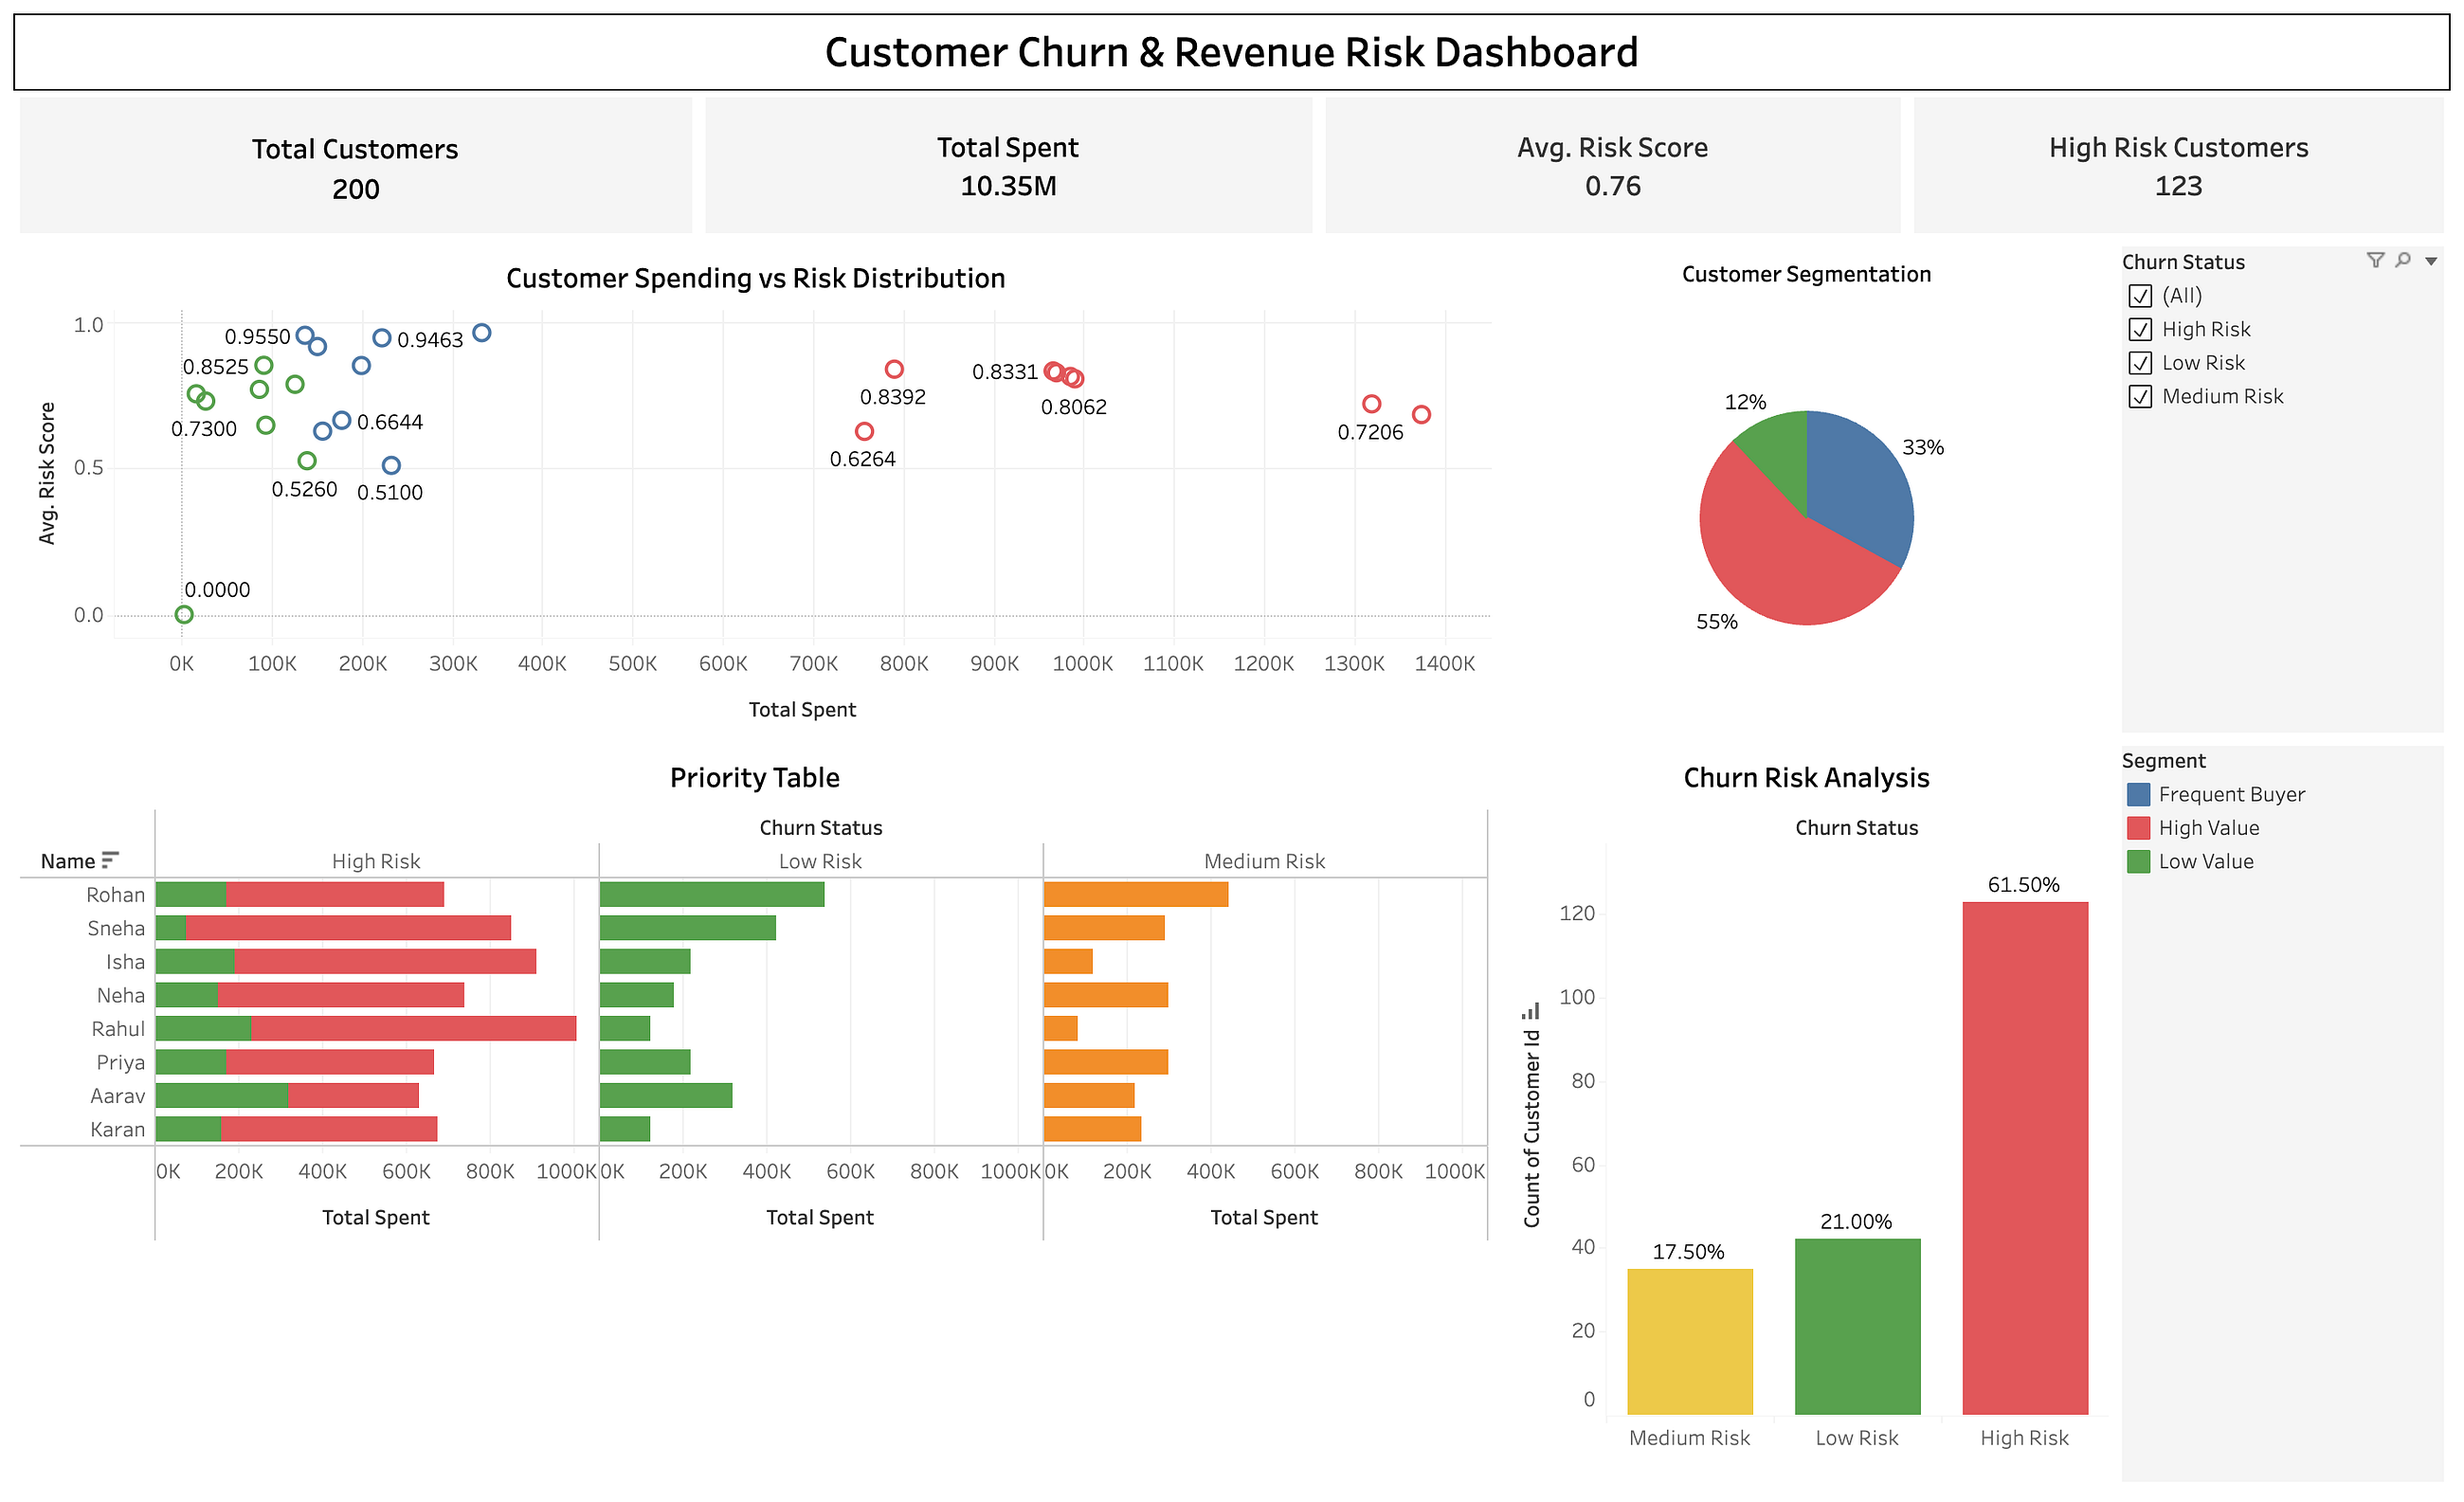Select the scatter point labeled 0.7206
The height and width of the screenshot is (1502, 2464).
pyautogui.click(x=1371, y=404)
